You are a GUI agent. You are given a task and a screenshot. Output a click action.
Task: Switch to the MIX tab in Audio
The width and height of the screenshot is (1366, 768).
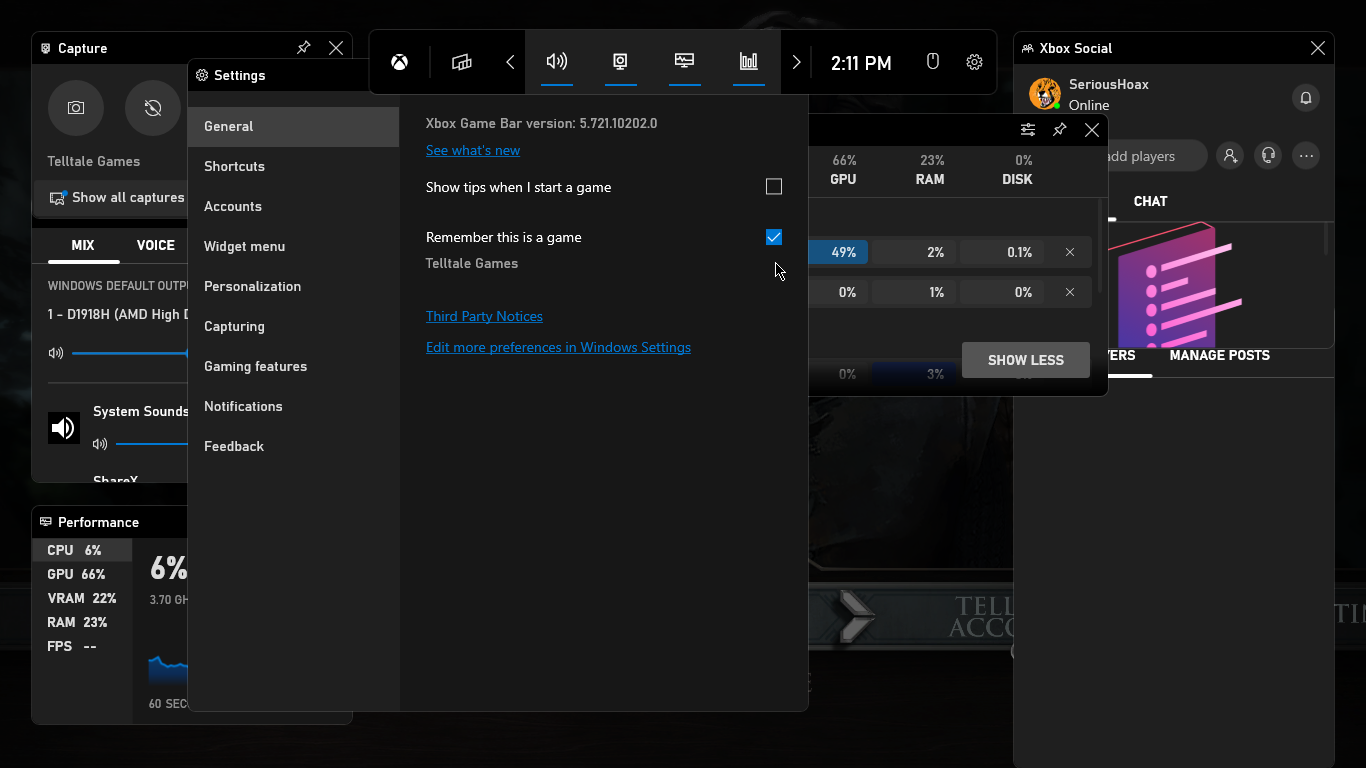[x=83, y=245]
